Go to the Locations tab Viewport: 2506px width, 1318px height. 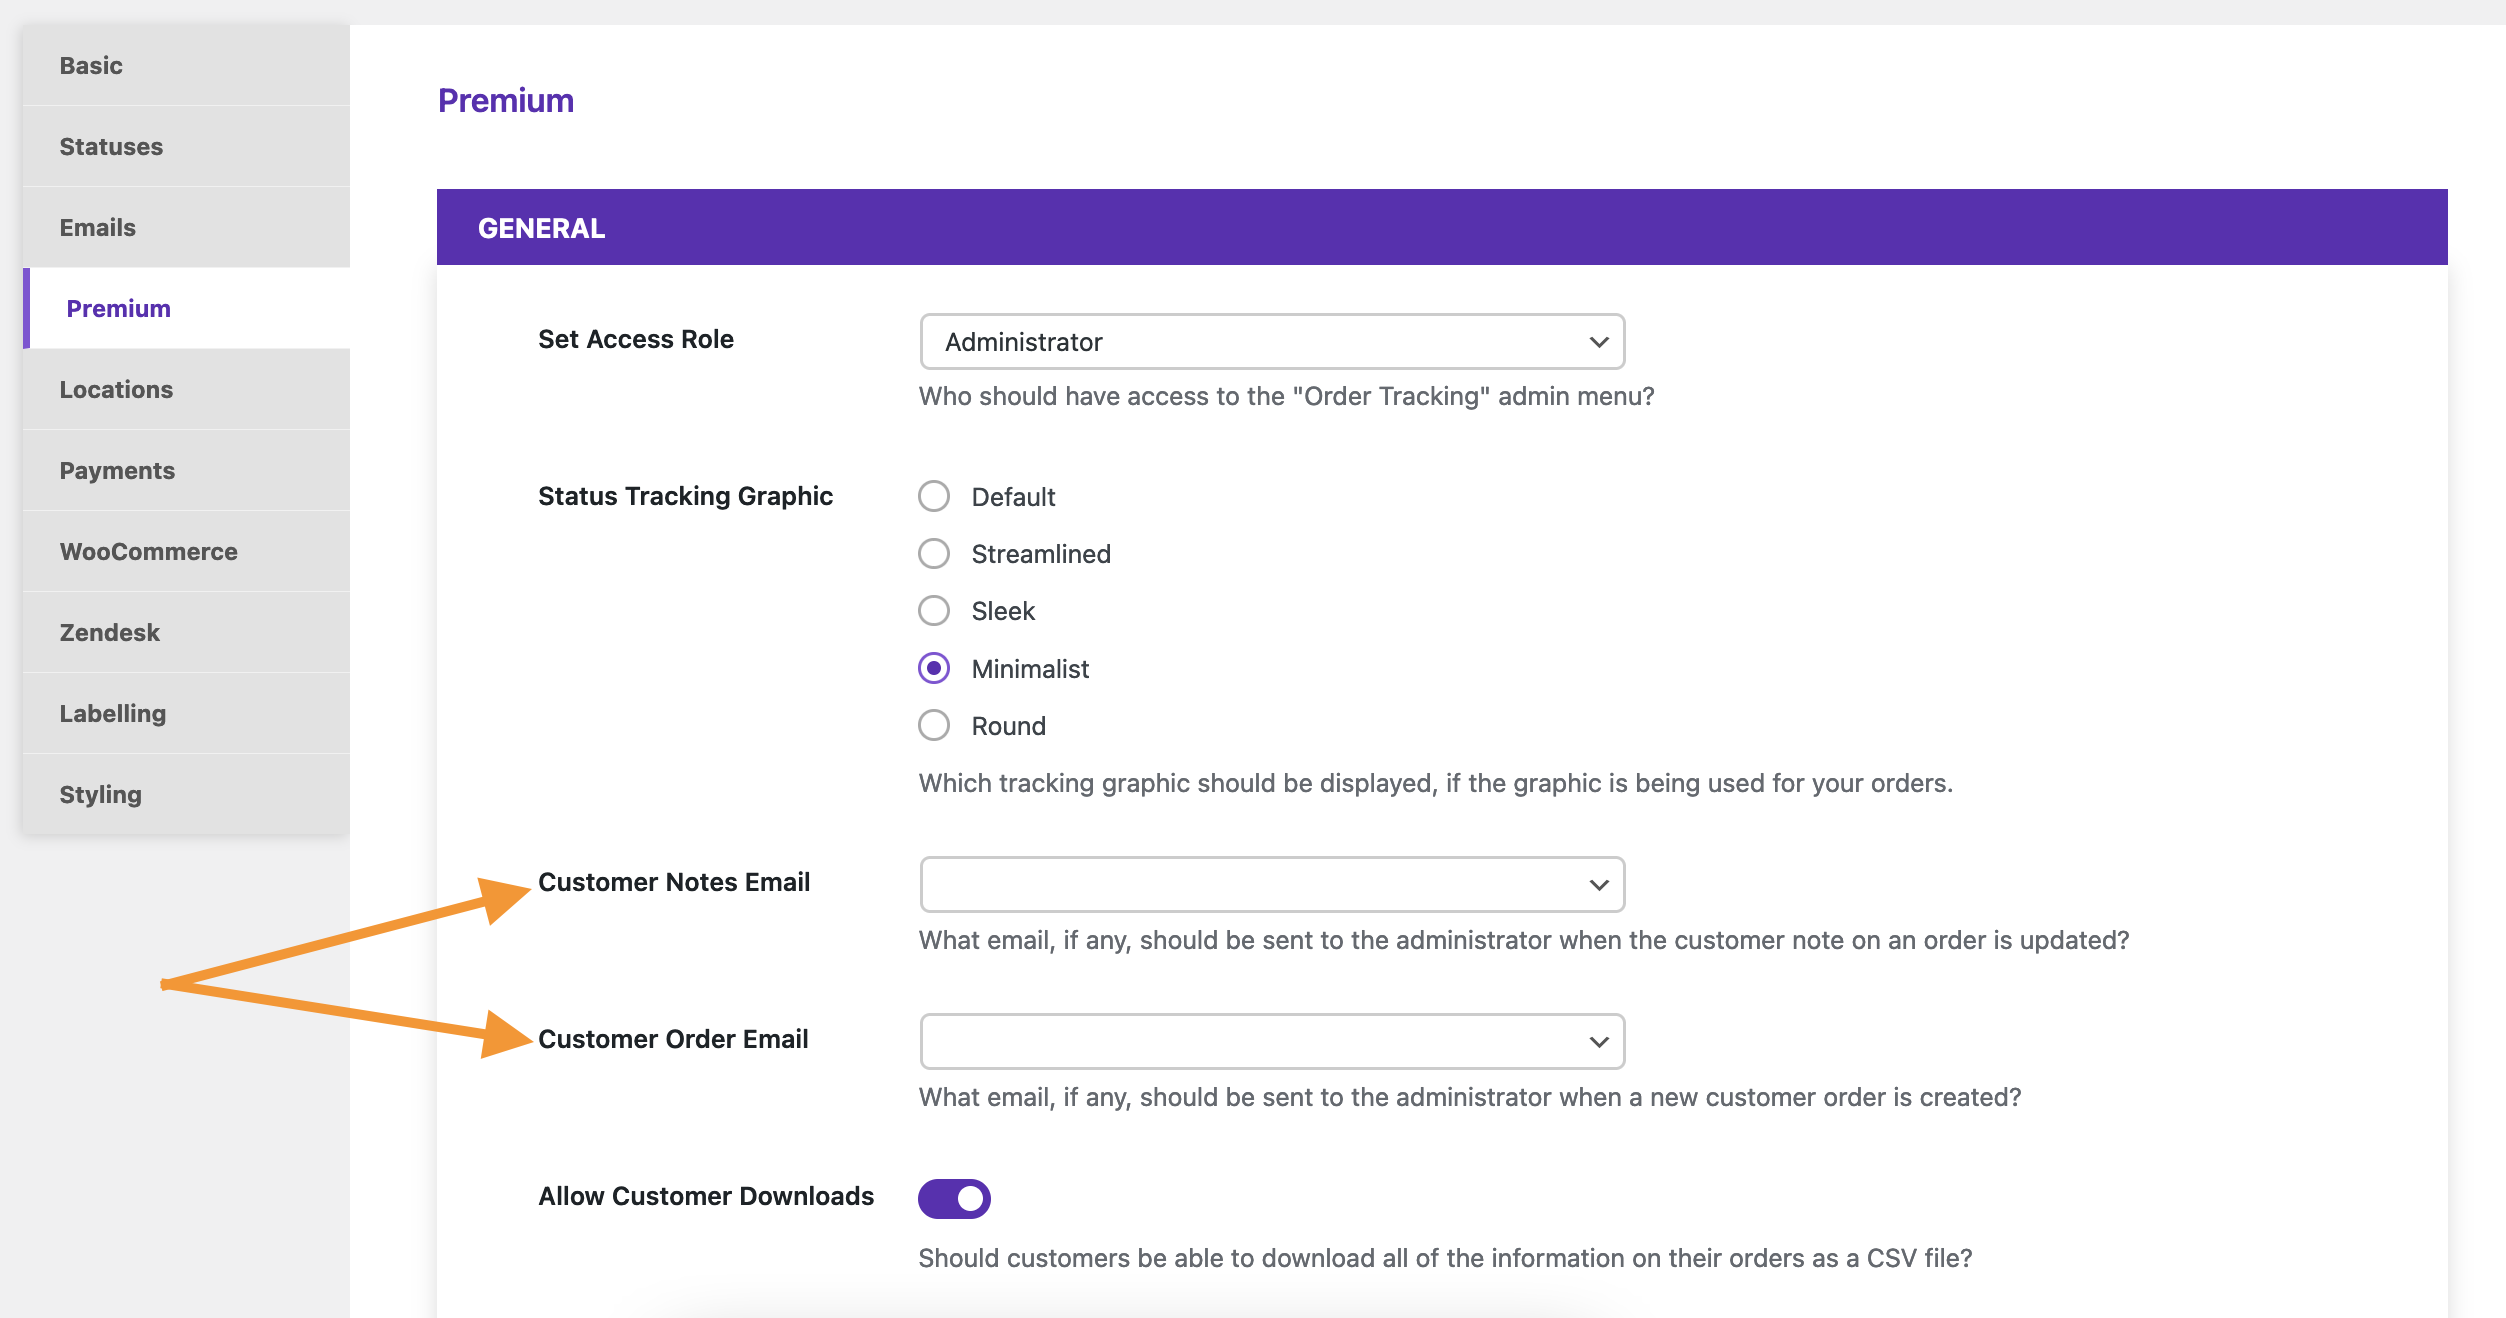186,389
